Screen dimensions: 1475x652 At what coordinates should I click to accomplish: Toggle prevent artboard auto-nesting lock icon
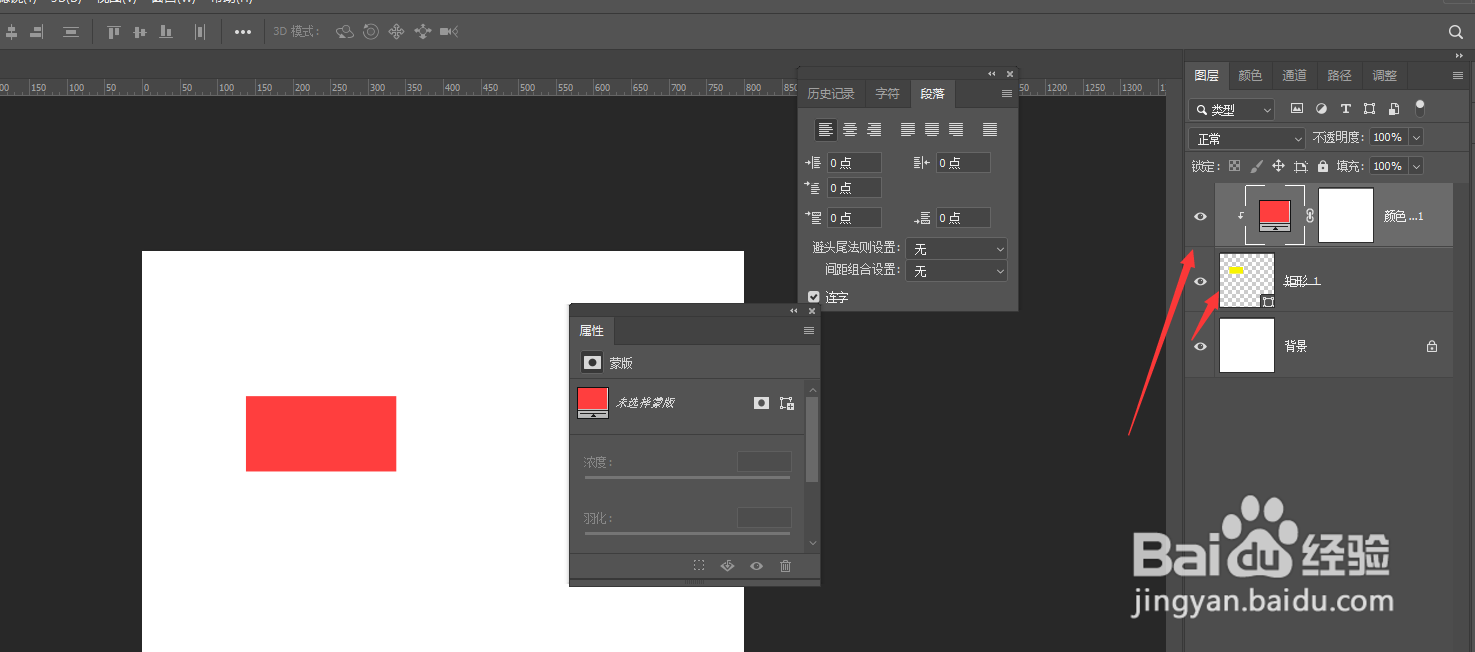pos(1301,166)
